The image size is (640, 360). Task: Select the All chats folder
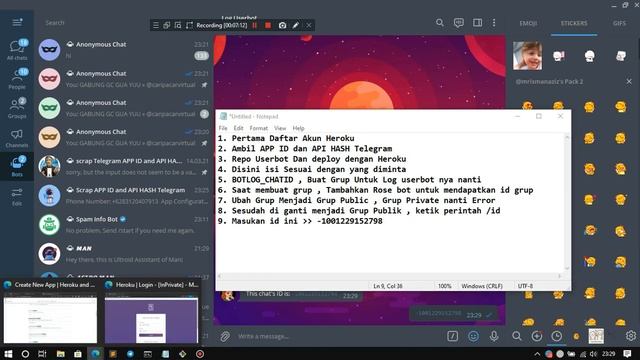pyautogui.click(x=17, y=50)
